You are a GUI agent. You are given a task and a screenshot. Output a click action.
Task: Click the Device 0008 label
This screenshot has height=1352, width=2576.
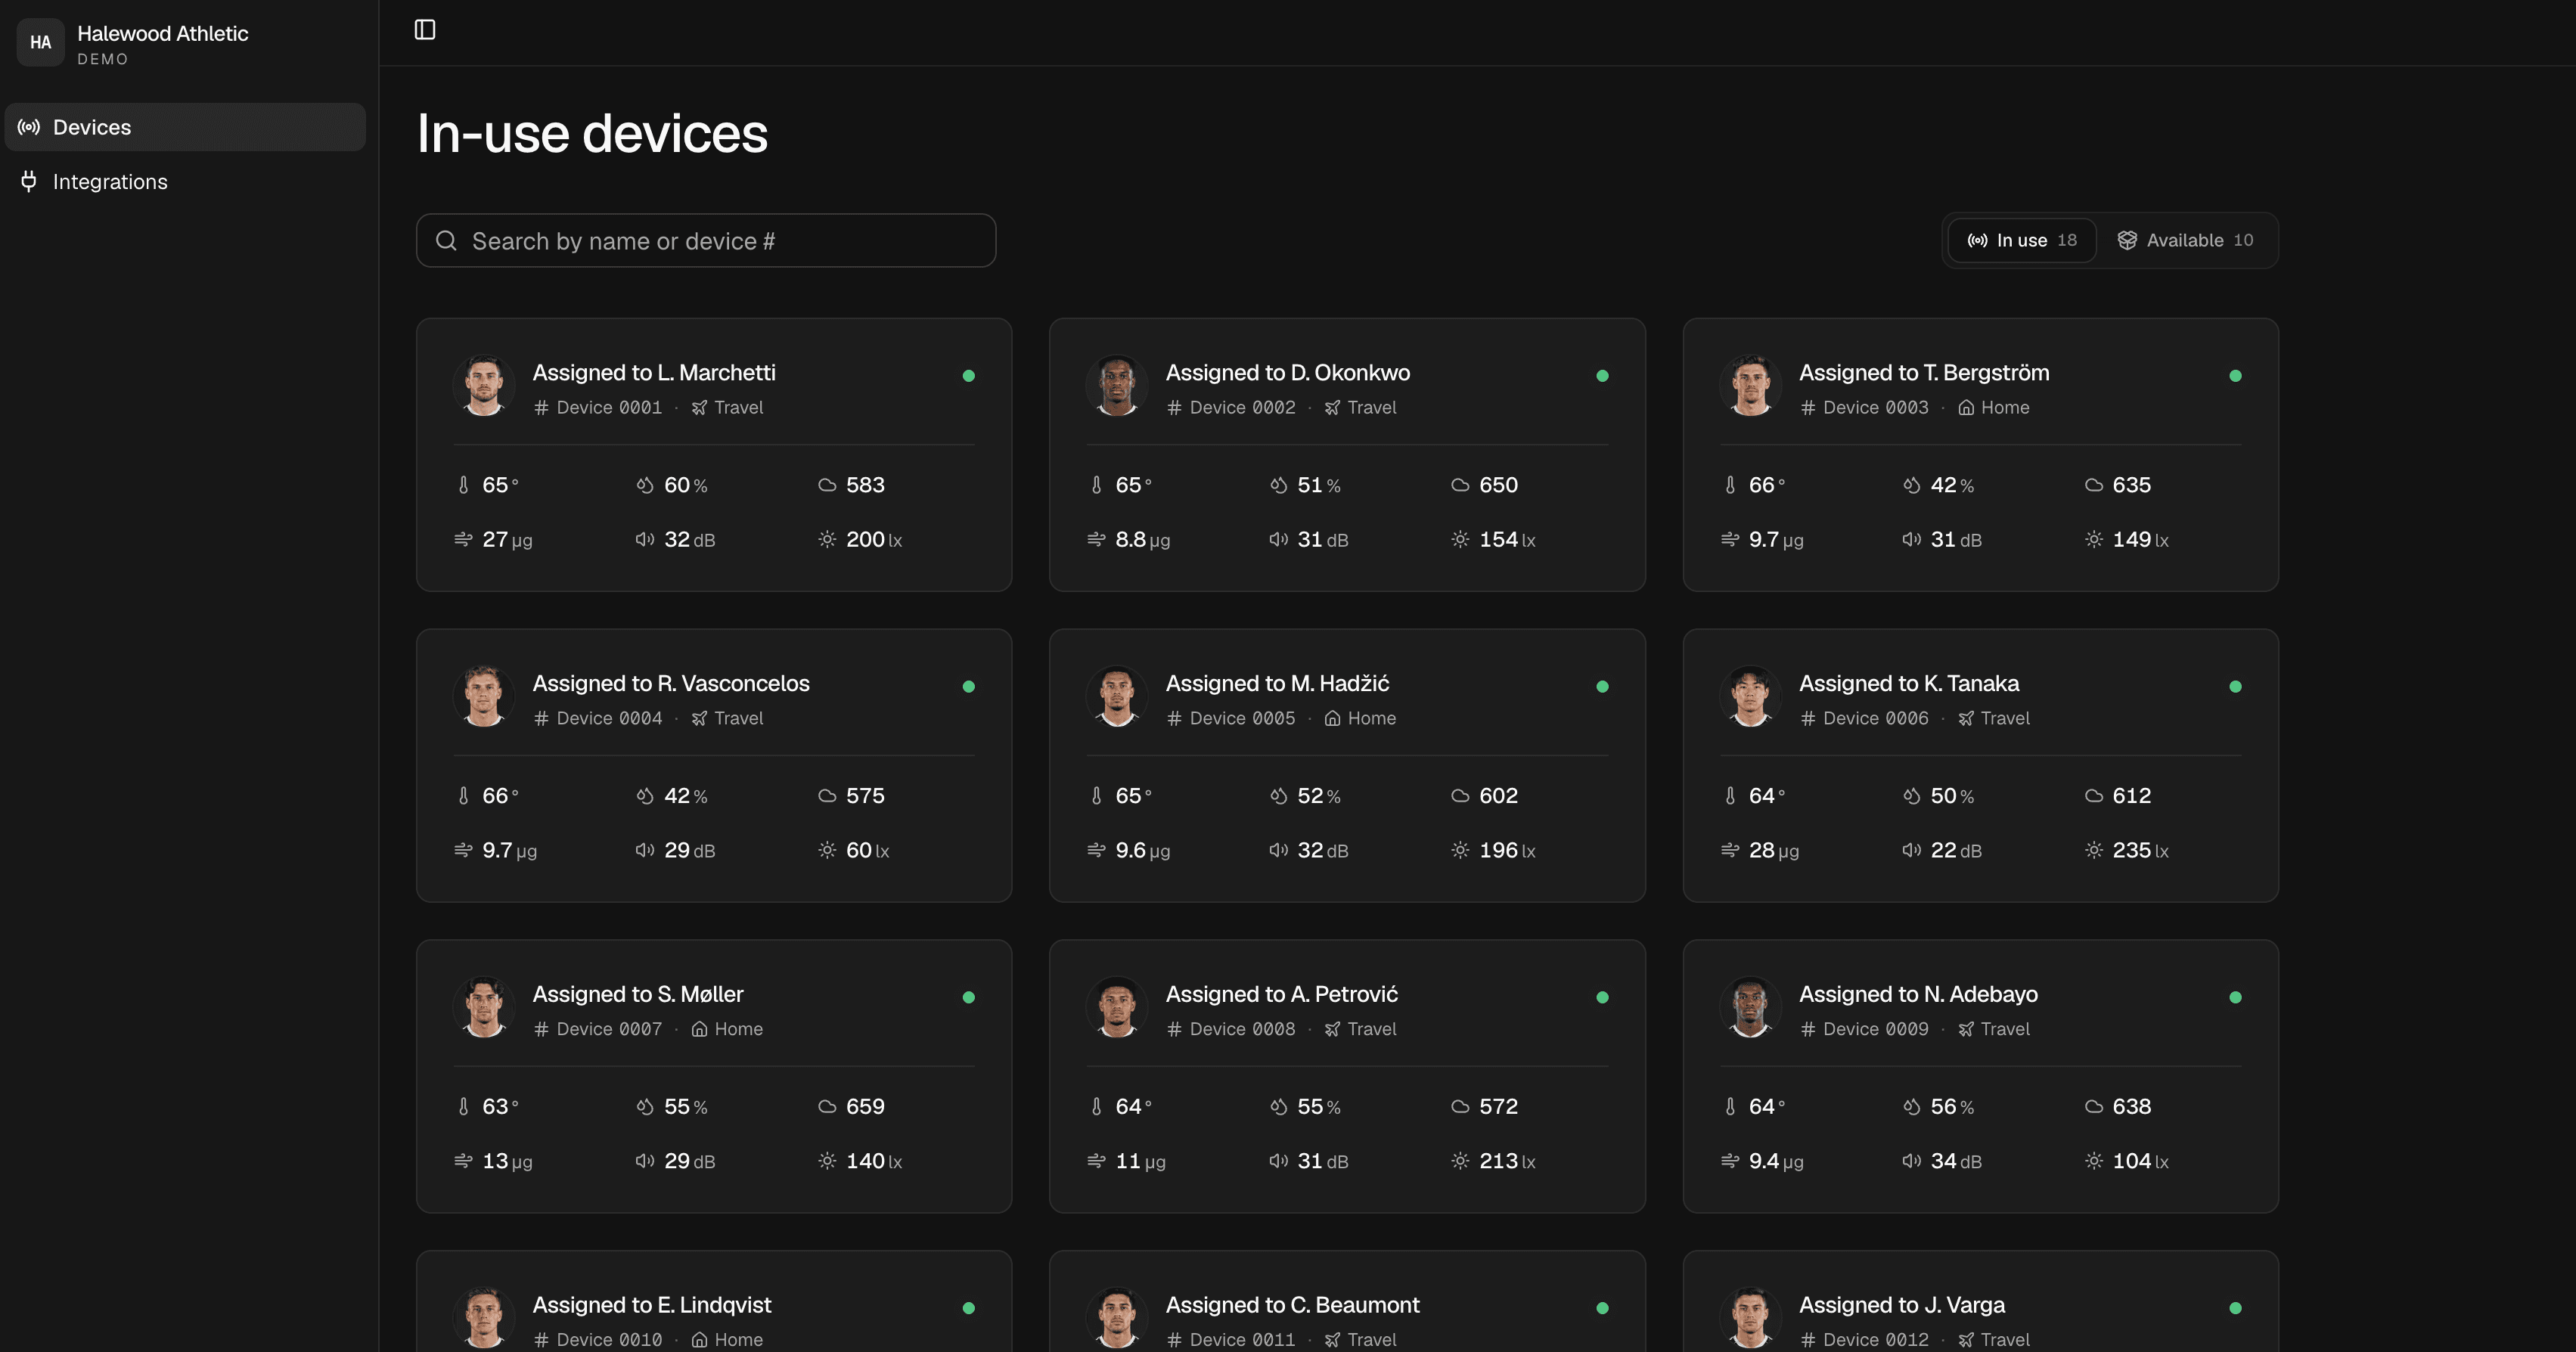click(1242, 1029)
